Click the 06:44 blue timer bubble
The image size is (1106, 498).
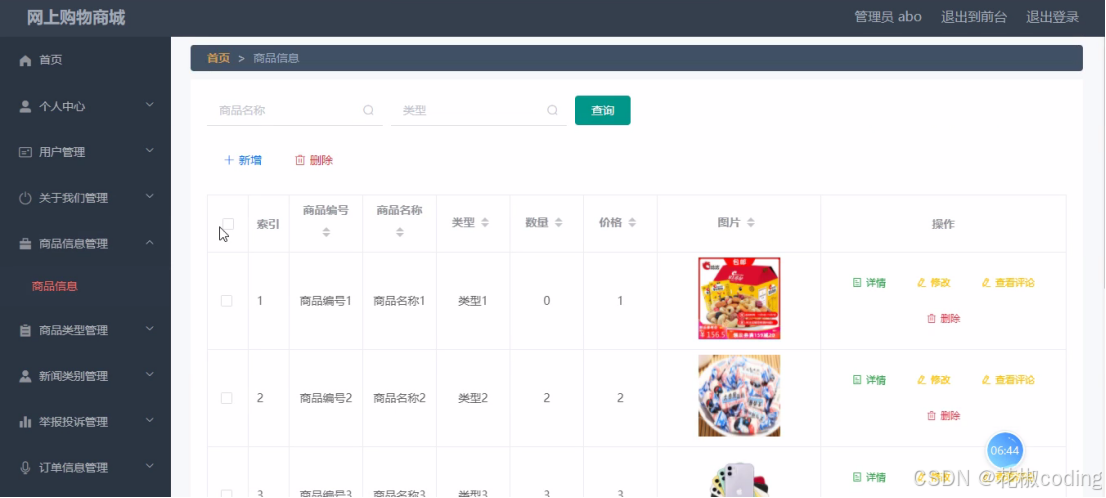1004,450
